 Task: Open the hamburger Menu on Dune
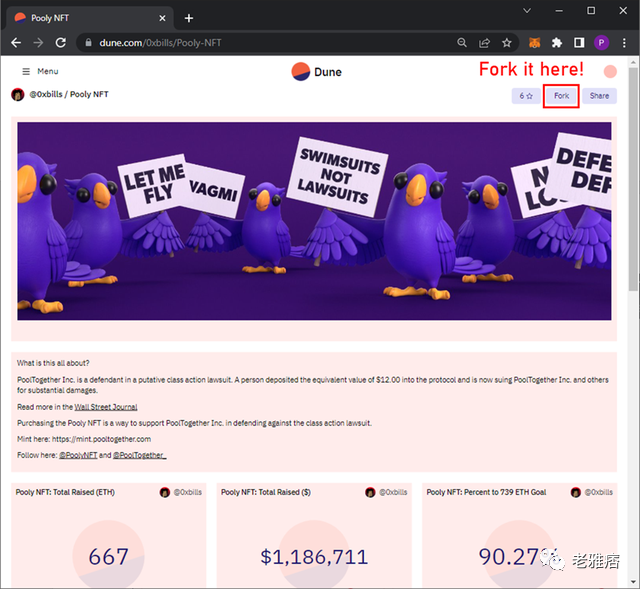pyautogui.click(x=40, y=71)
